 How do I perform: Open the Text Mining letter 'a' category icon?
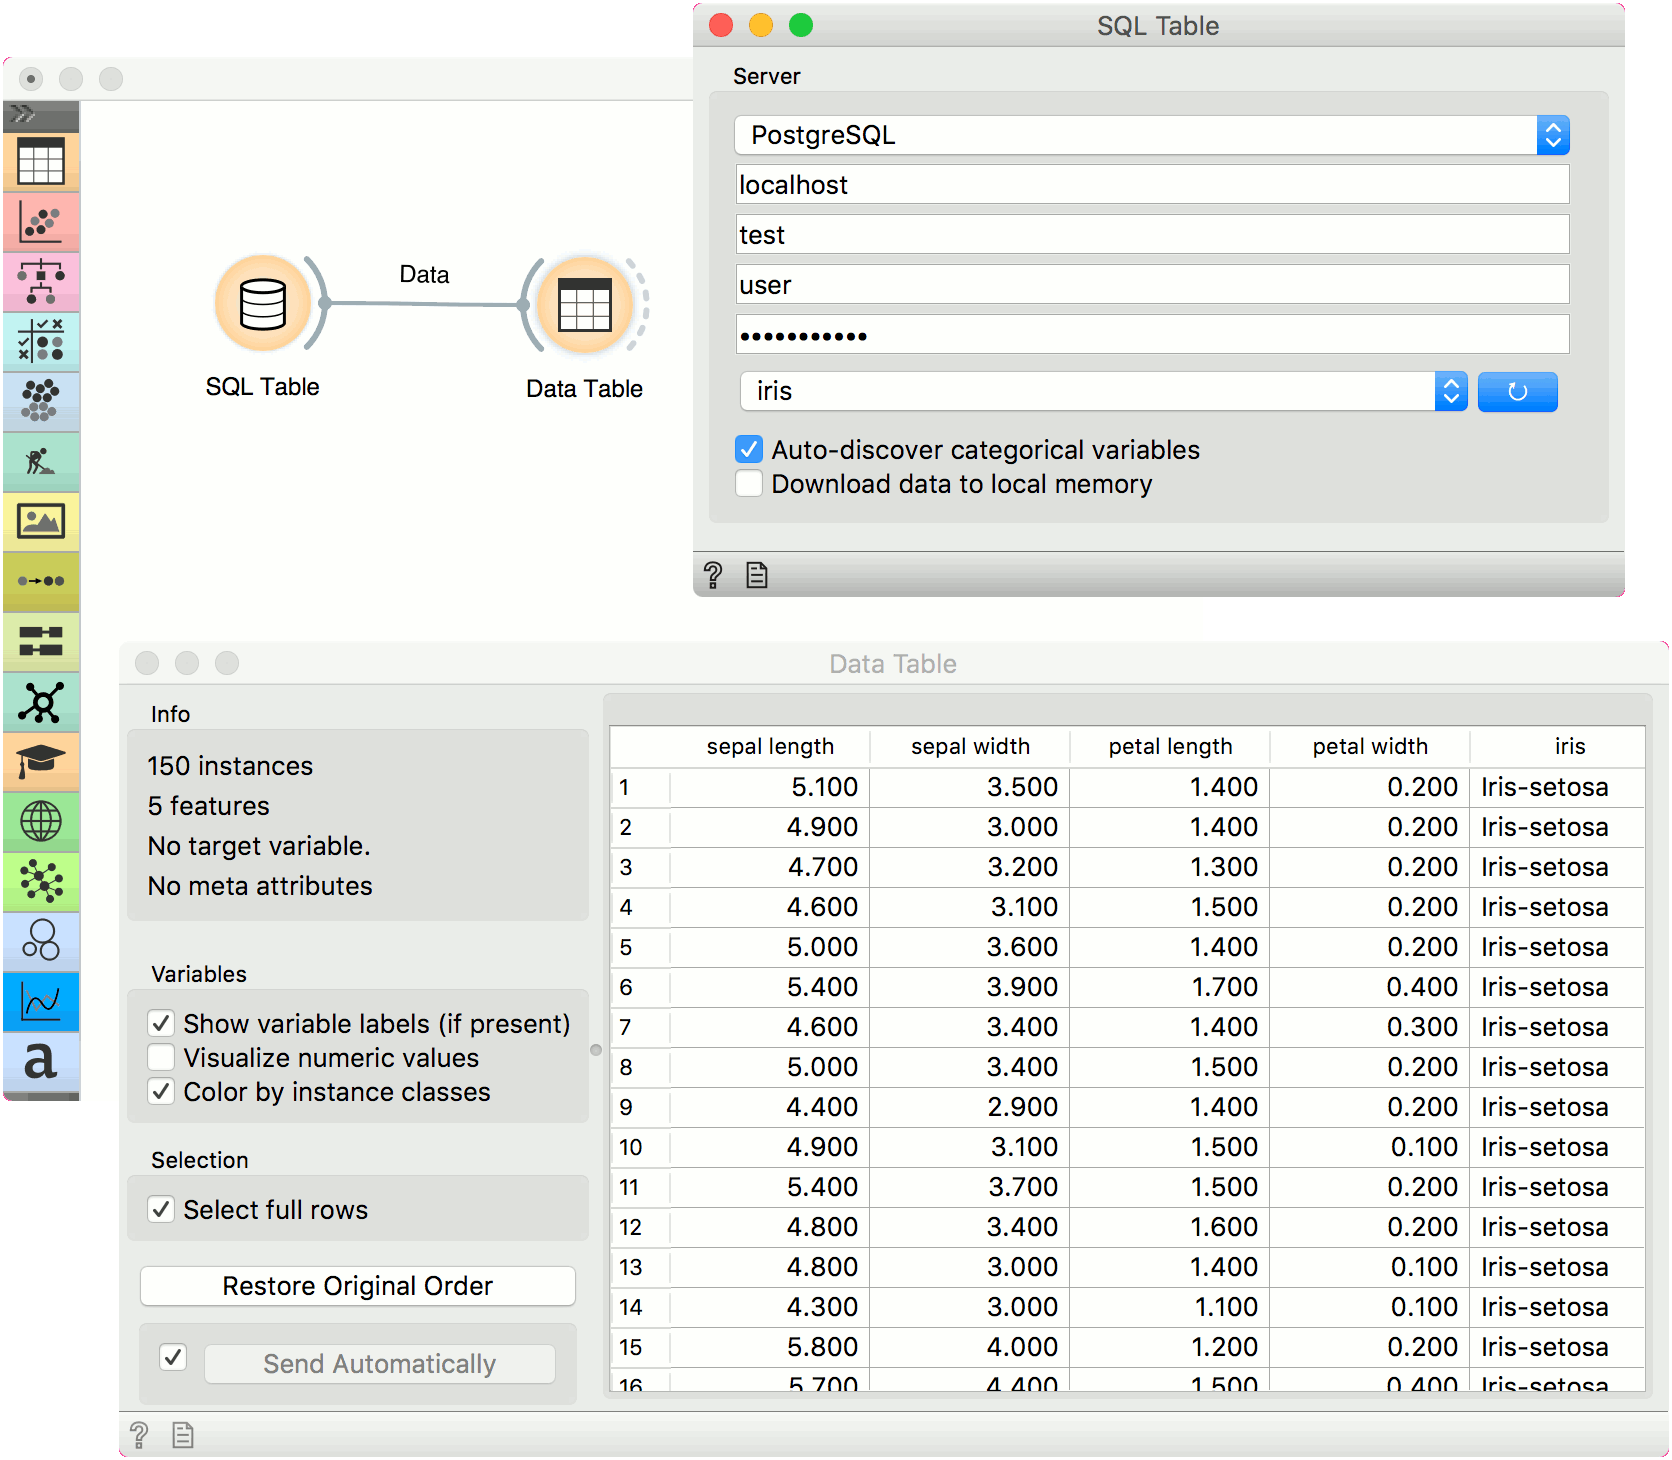tap(41, 1061)
